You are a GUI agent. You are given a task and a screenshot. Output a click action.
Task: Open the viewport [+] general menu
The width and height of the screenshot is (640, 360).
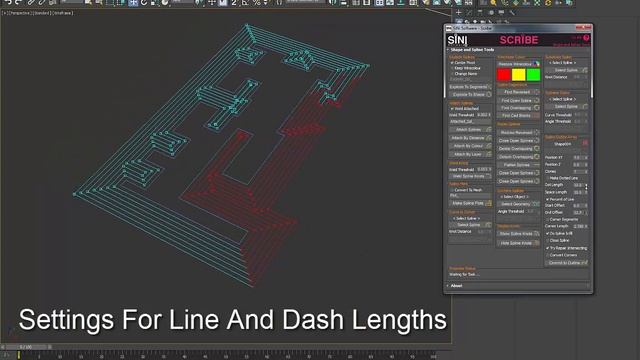coord(4,13)
